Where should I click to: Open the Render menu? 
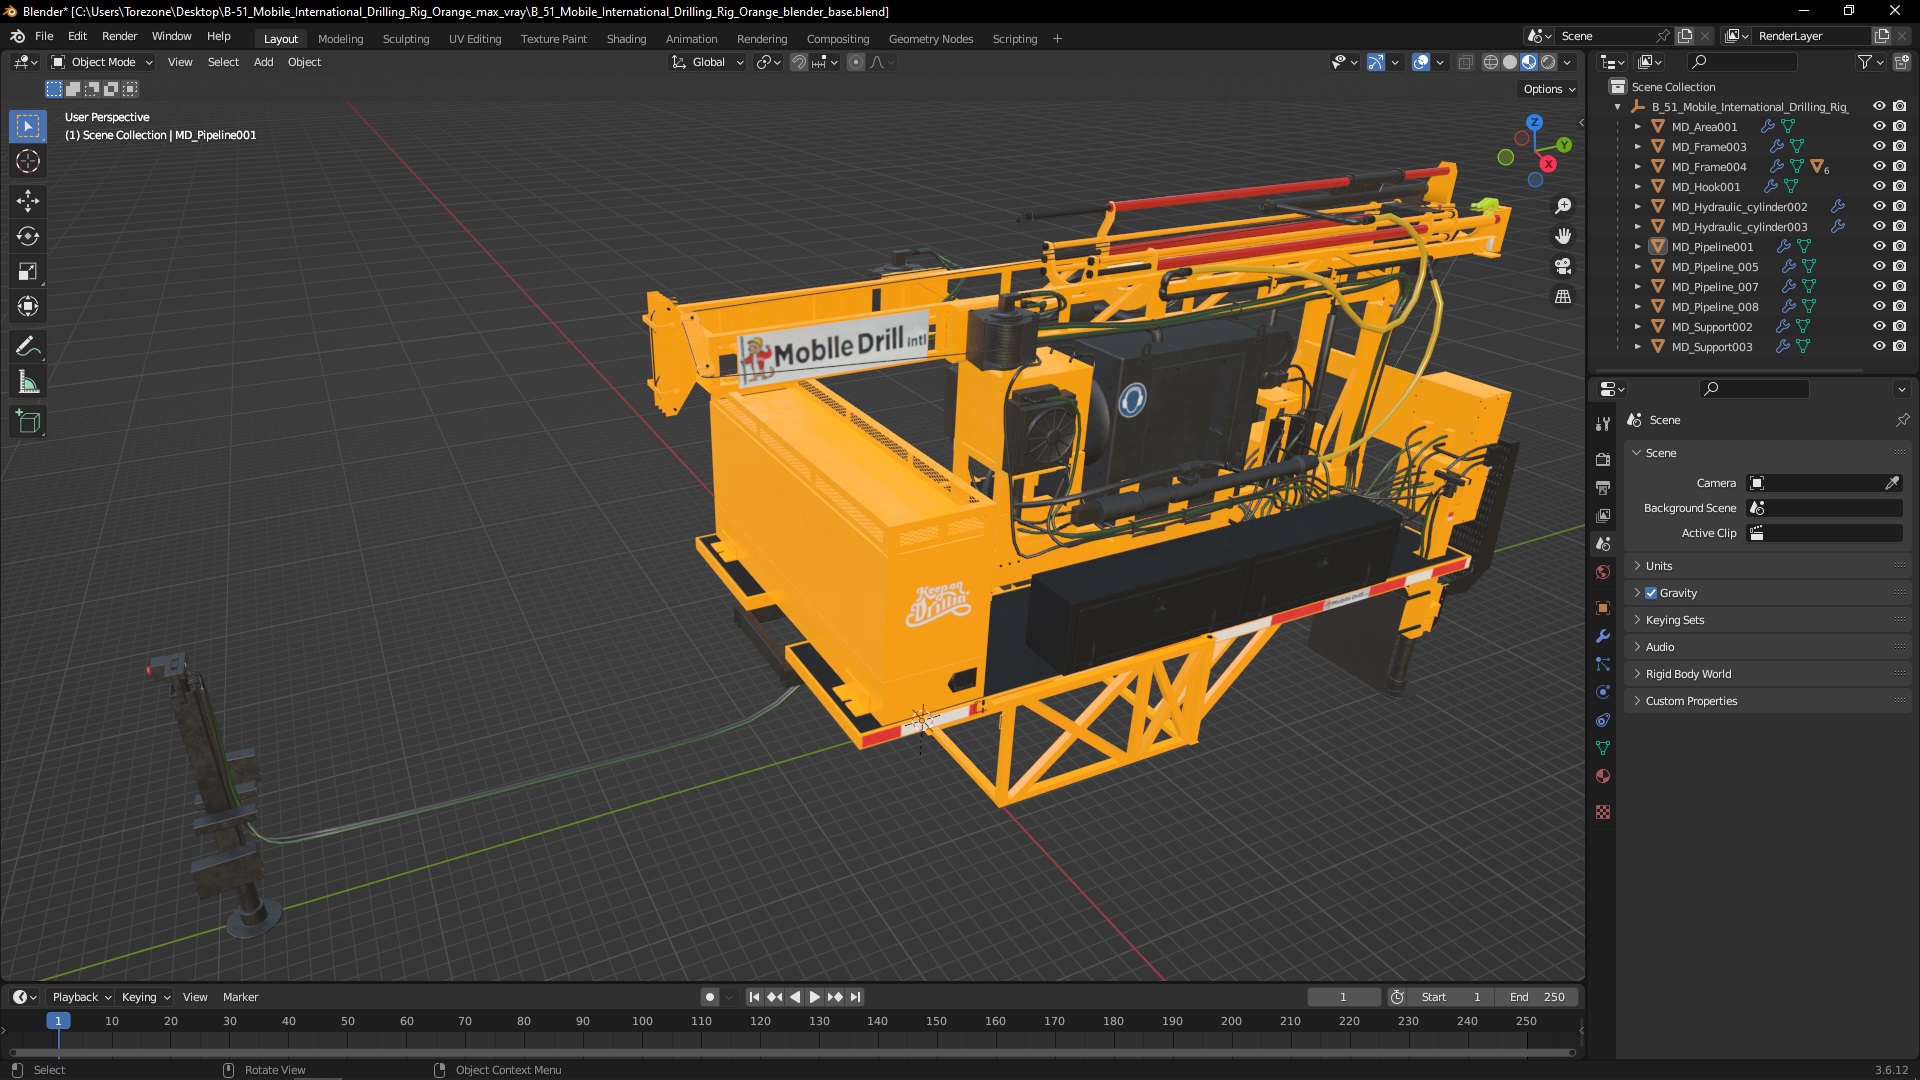coord(119,36)
